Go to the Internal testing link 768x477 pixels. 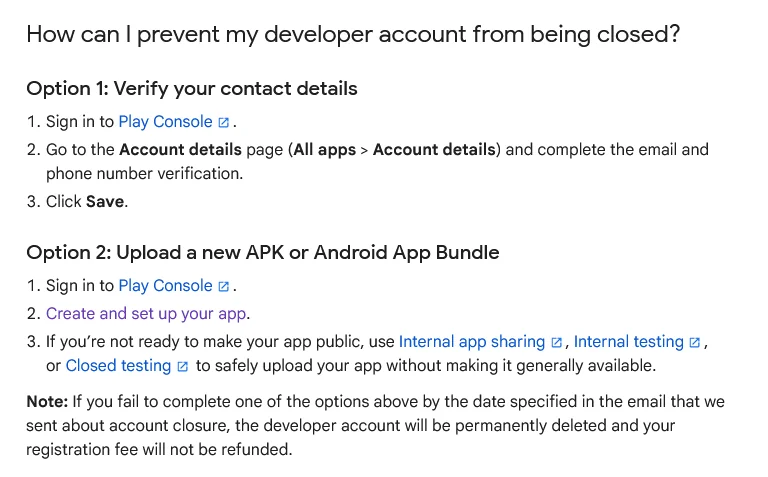(628, 342)
